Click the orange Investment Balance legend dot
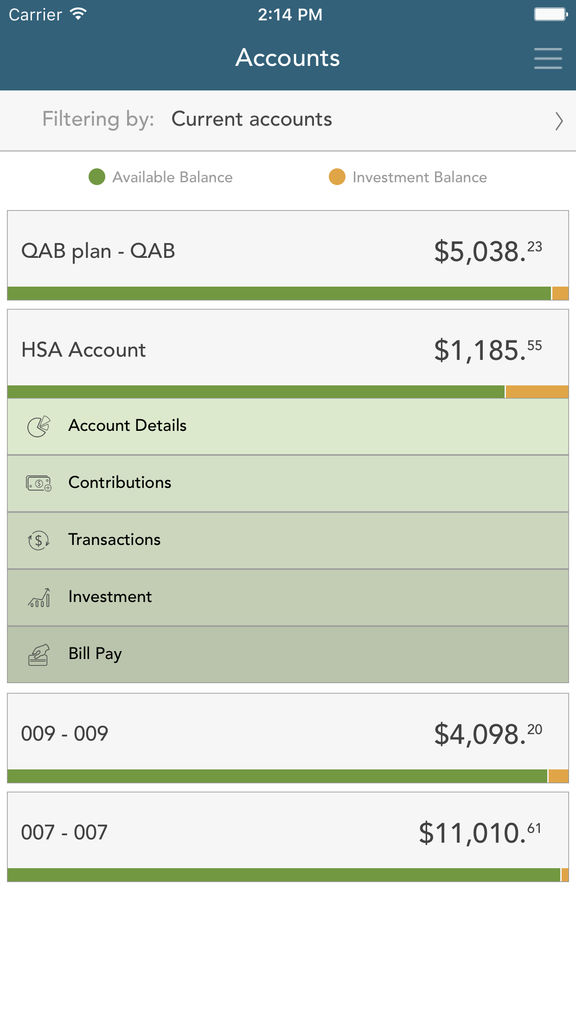The image size is (576, 1024). [x=337, y=177]
